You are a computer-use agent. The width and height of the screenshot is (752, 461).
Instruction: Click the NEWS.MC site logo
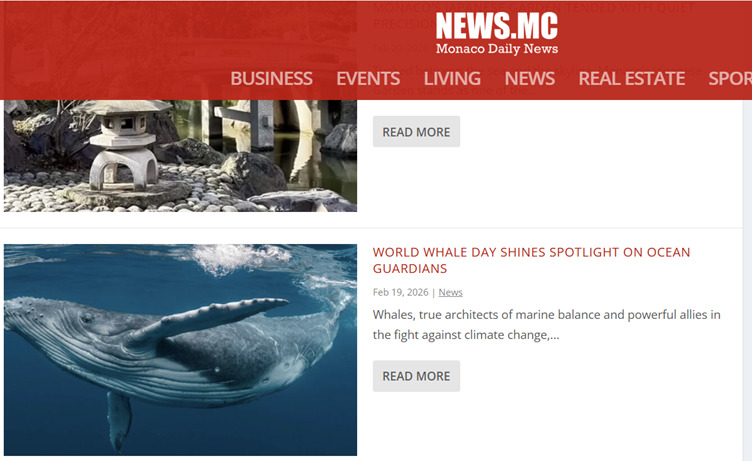(x=497, y=26)
